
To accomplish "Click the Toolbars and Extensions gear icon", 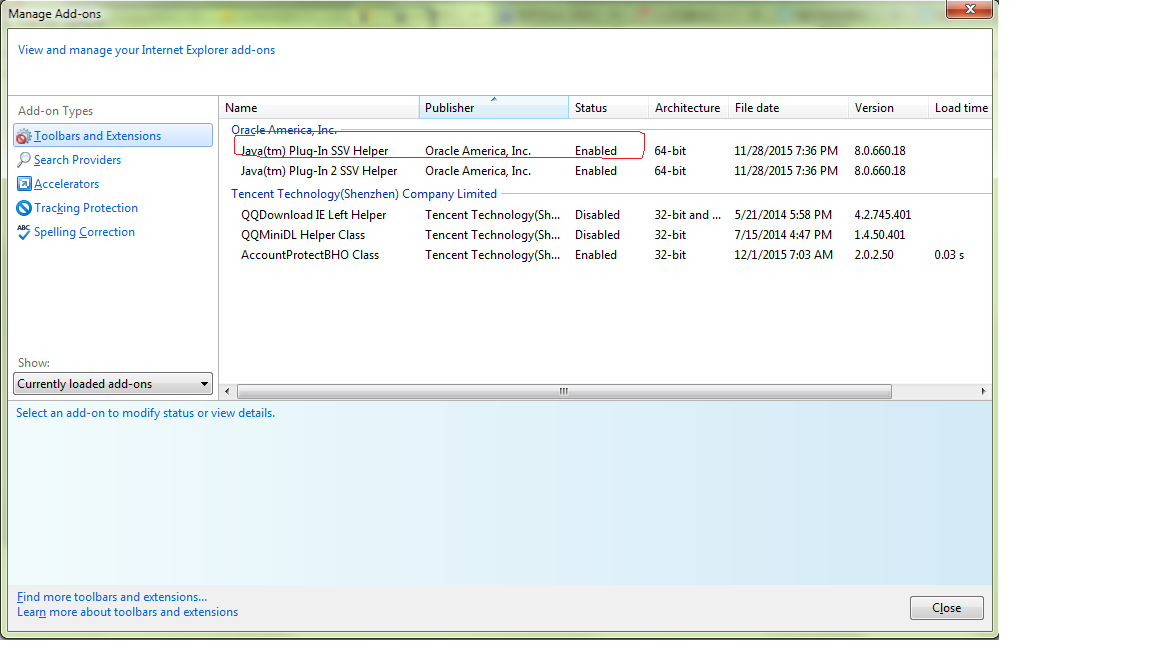I will [24, 136].
